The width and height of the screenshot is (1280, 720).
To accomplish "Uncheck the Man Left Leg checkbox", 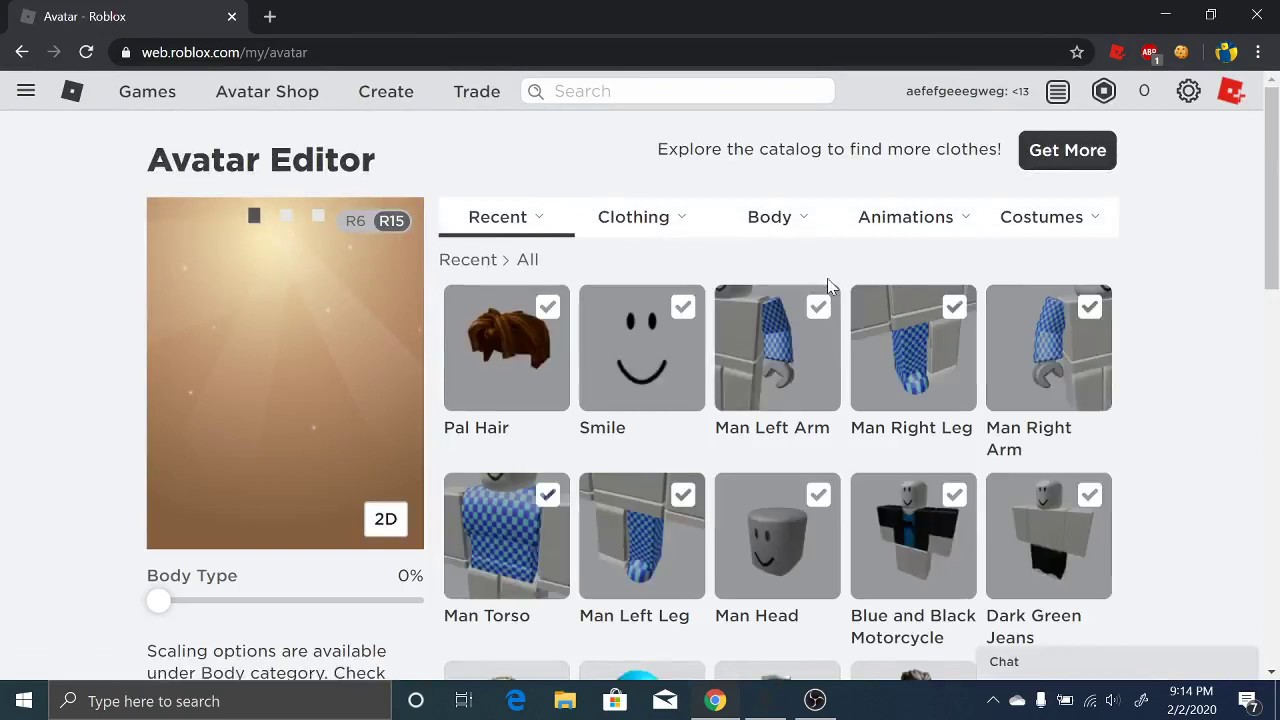I will (x=683, y=495).
